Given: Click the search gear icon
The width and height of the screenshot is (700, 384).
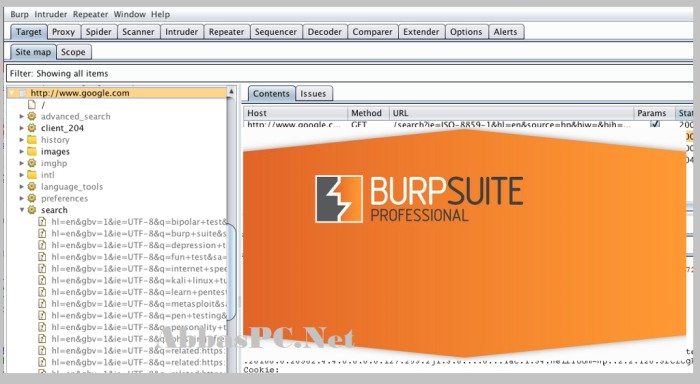Looking at the screenshot, I should (x=32, y=210).
